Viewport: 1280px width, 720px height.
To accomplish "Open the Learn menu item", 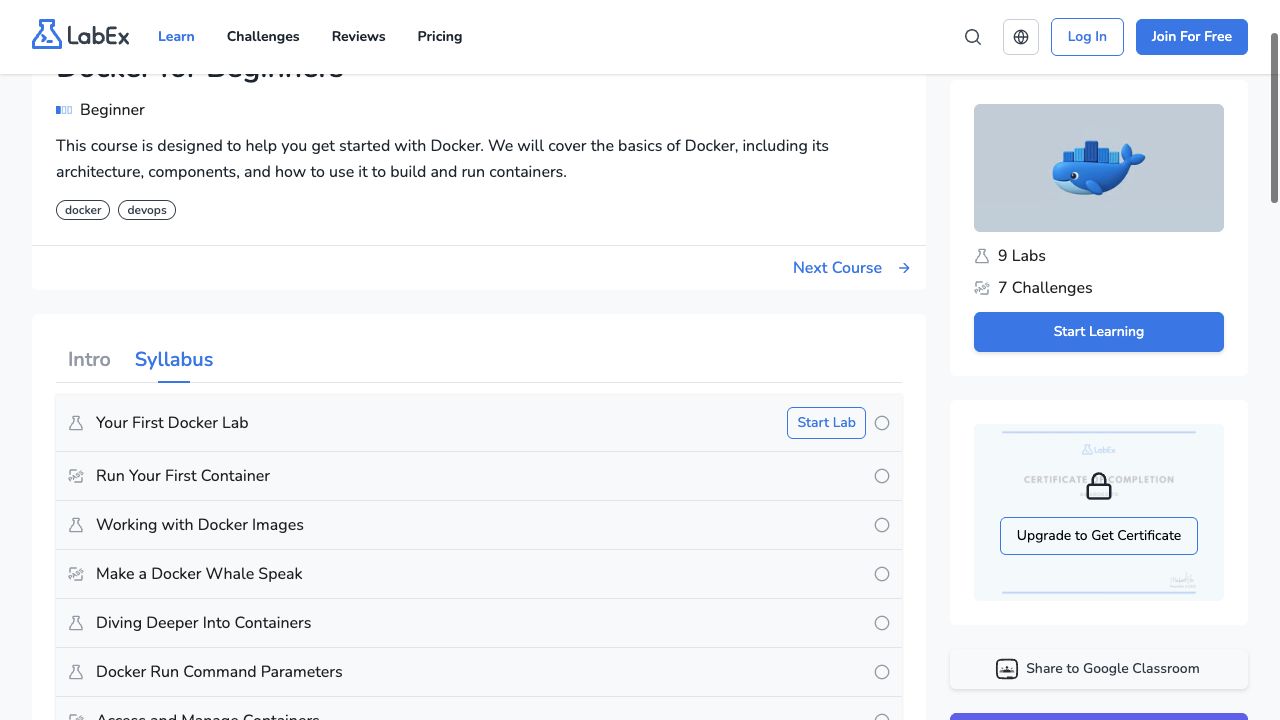I will (176, 37).
